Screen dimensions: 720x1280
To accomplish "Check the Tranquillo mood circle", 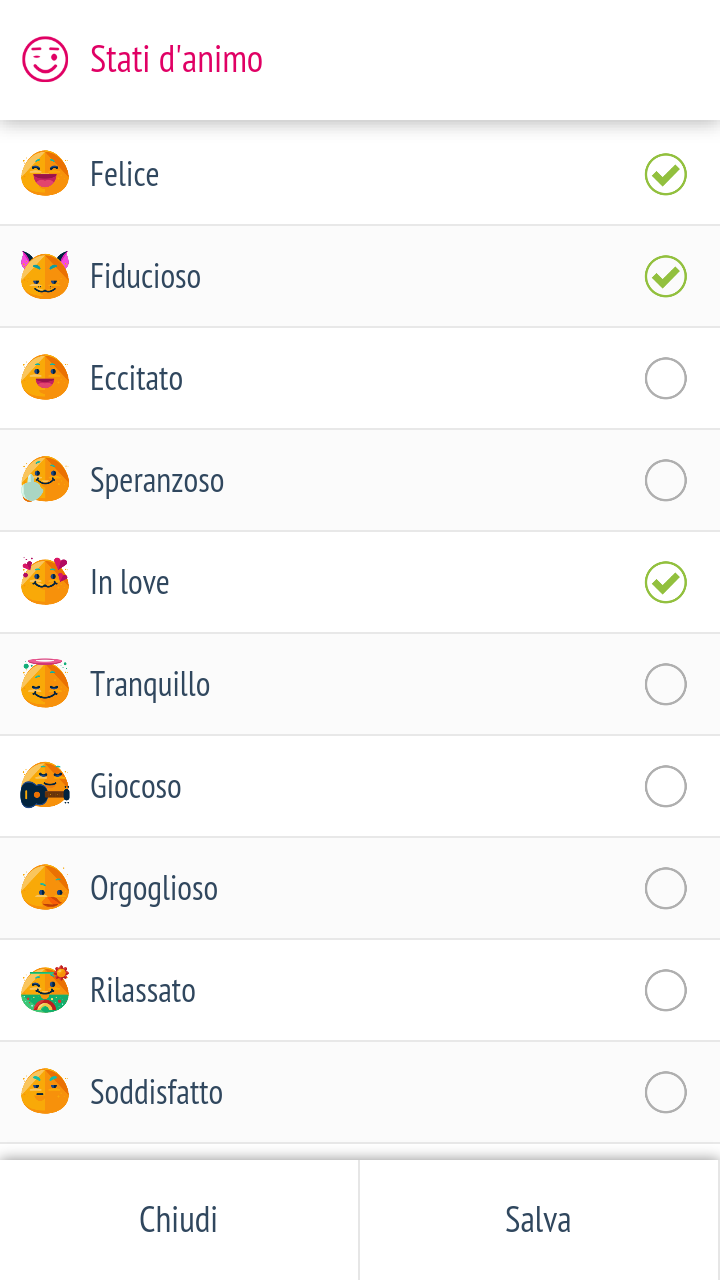I will (666, 684).
